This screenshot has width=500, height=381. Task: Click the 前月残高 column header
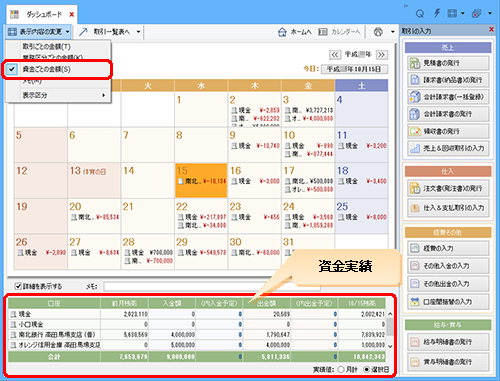pyautogui.click(x=124, y=303)
